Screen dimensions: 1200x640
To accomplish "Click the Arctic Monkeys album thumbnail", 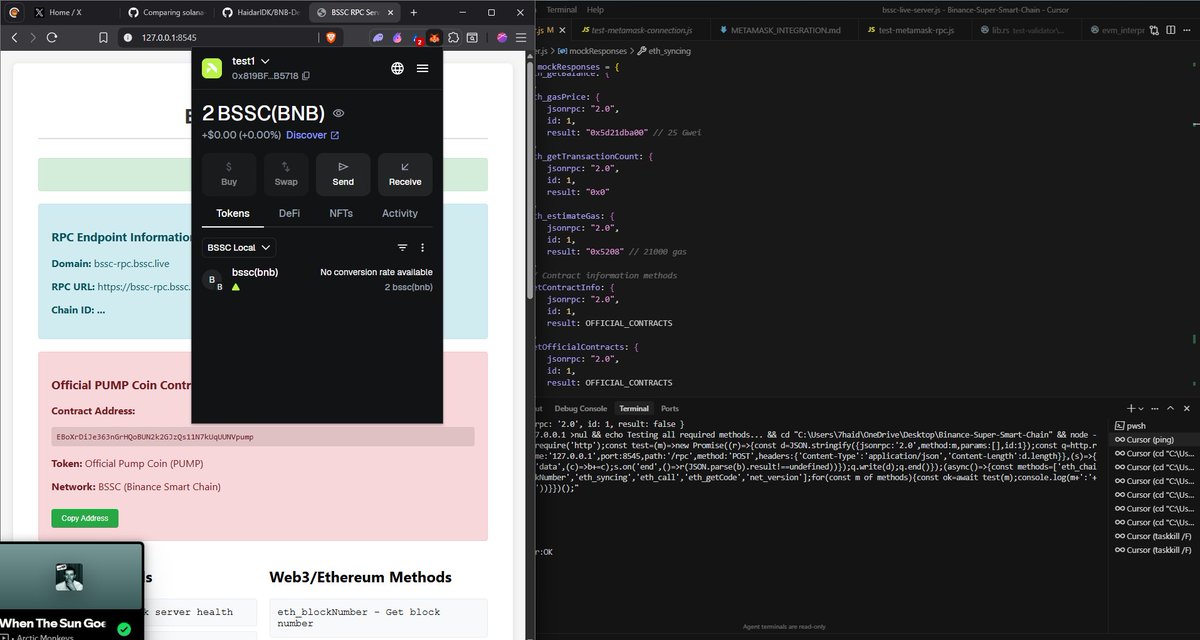I will pyautogui.click(x=69, y=577).
